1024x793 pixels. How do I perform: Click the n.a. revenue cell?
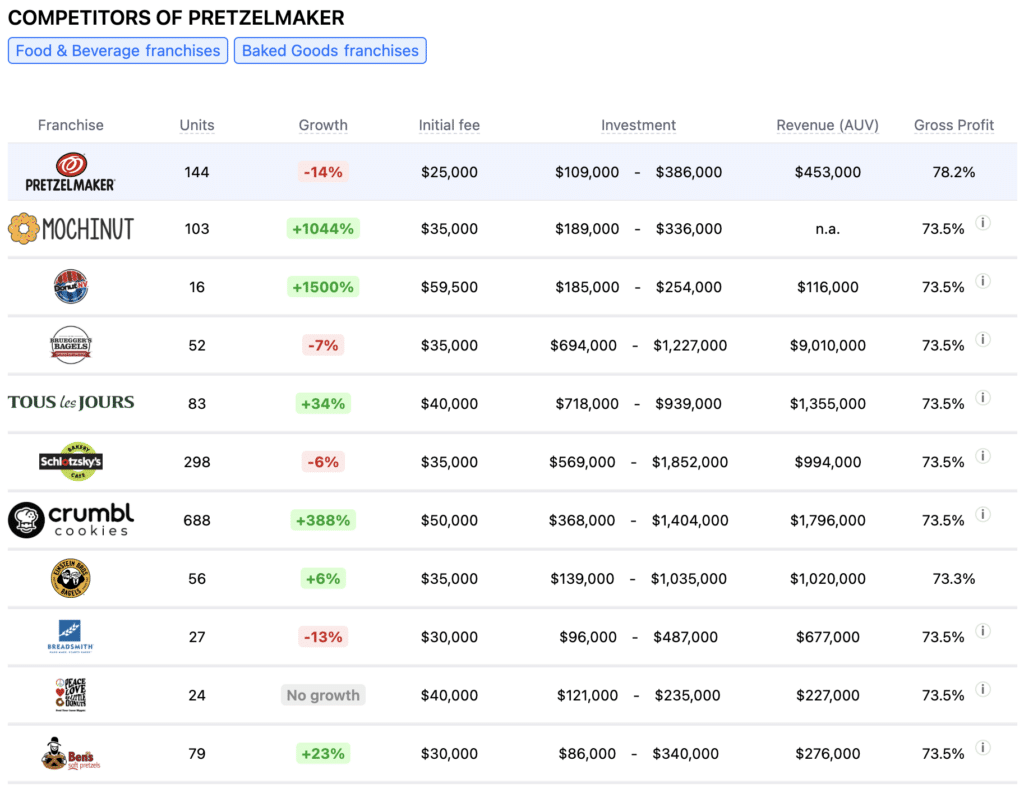[x=827, y=229]
